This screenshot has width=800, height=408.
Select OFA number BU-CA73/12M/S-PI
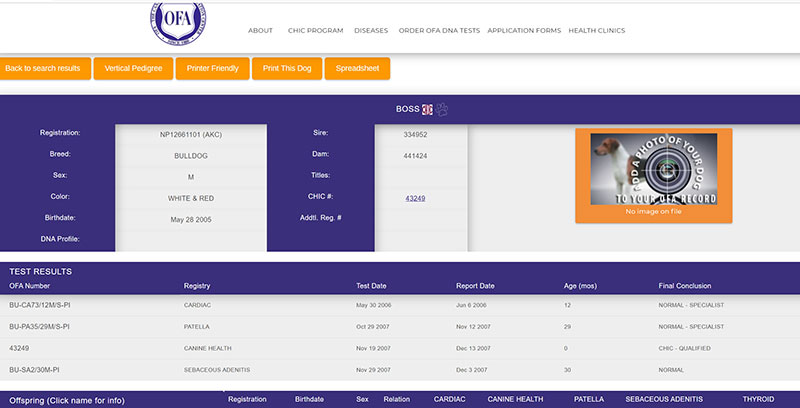[39, 305]
